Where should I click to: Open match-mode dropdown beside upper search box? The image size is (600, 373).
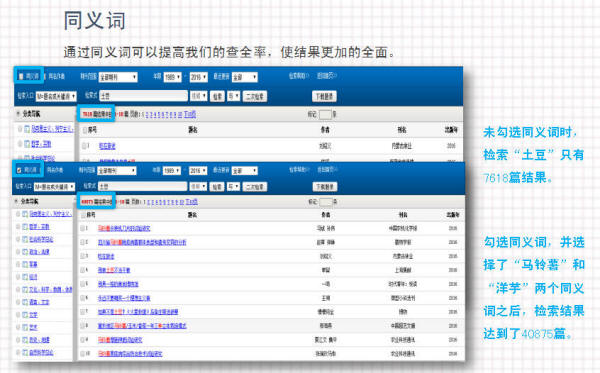point(199,96)
